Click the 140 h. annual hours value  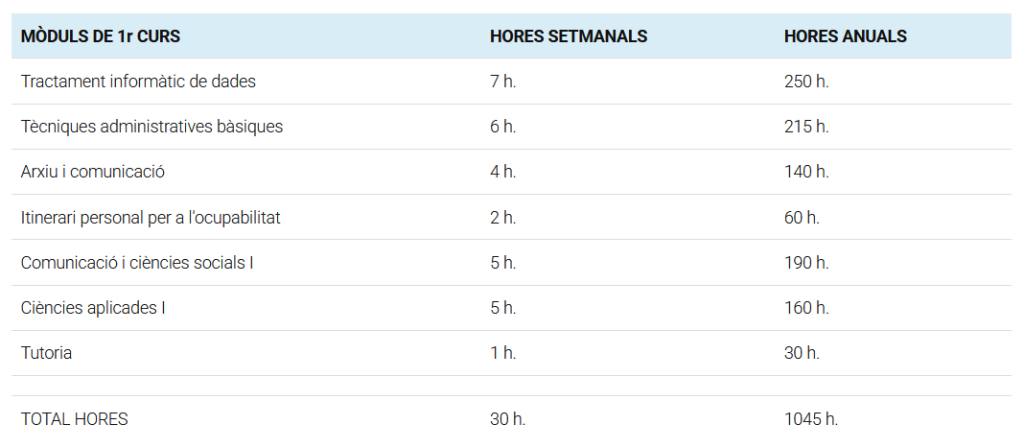point(806,172)
